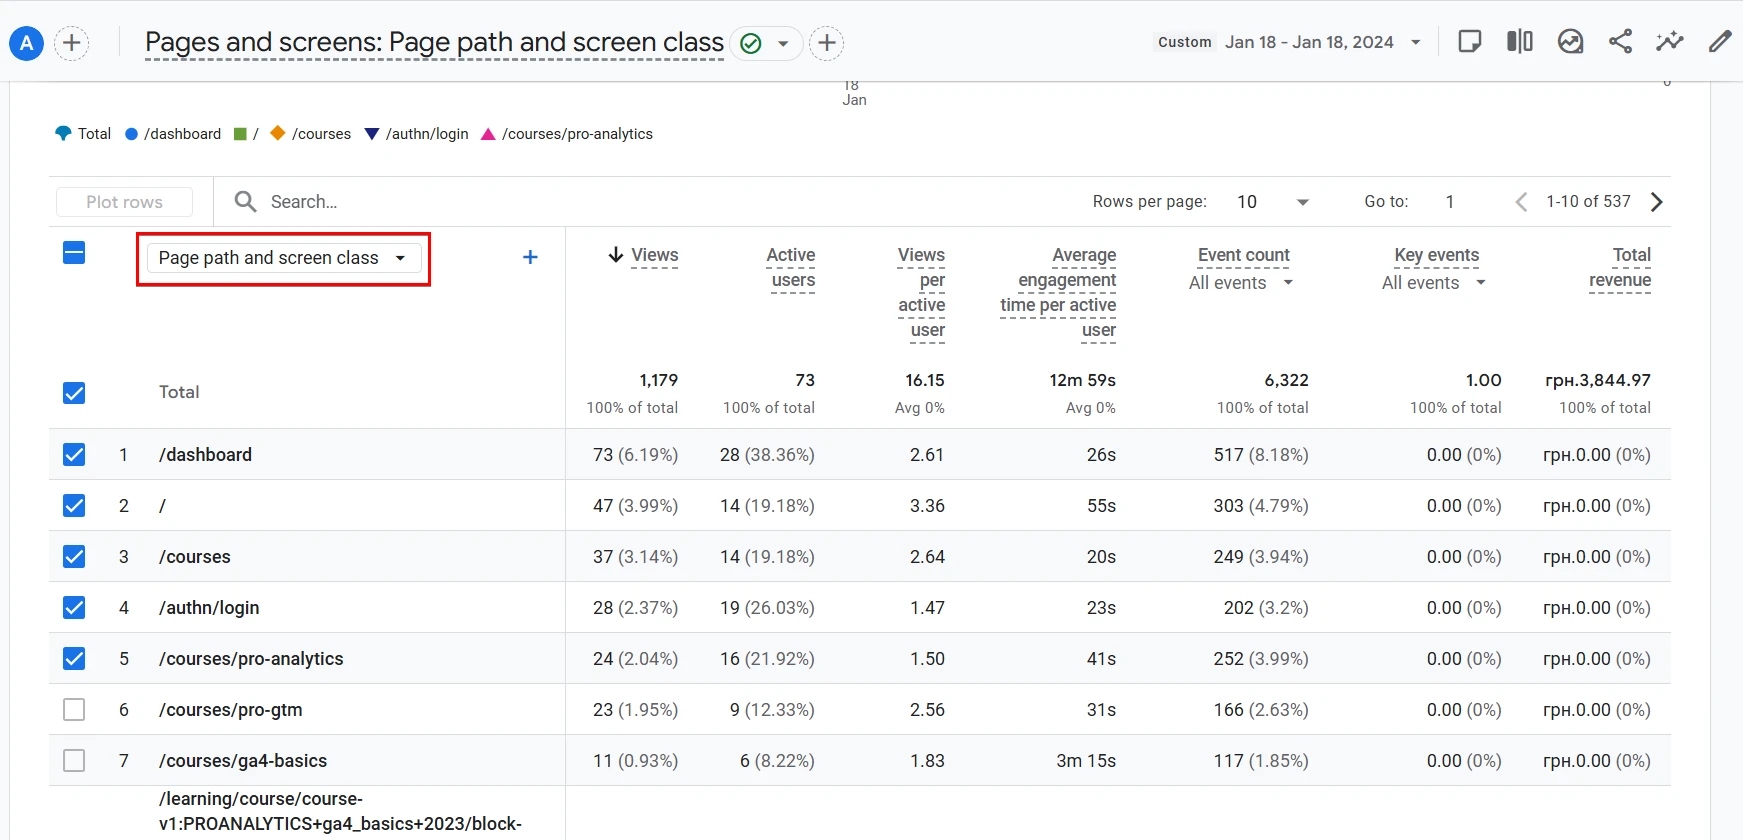The height and width of the screenshot is (840, 1743).
Task: Sort by Total revenue column header
Action: pos(1621,268)
